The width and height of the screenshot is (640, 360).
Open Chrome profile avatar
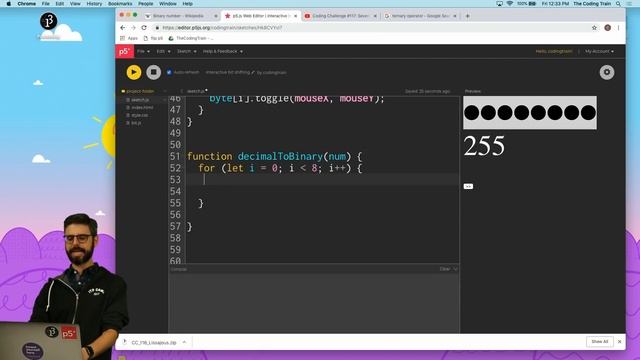tap(607, 28)
